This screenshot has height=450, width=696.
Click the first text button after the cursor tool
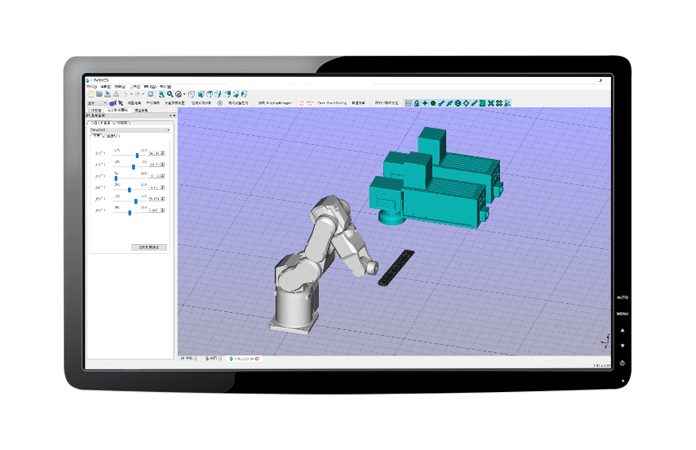[134, 103]
